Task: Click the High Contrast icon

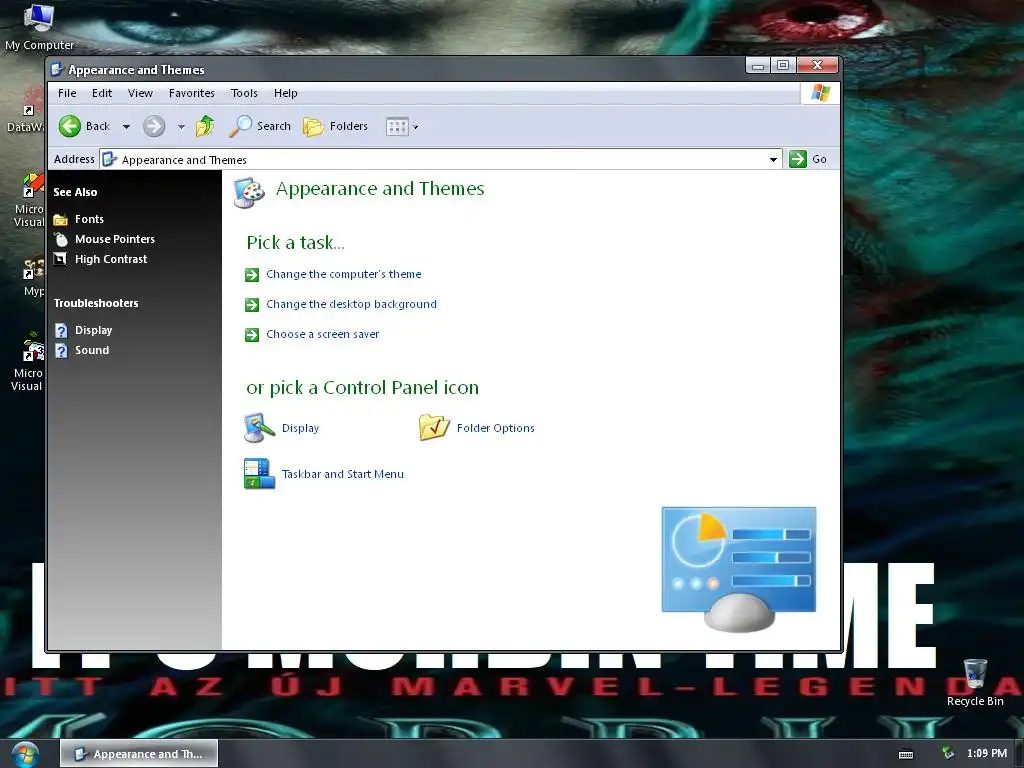Action: click(60, 259)
